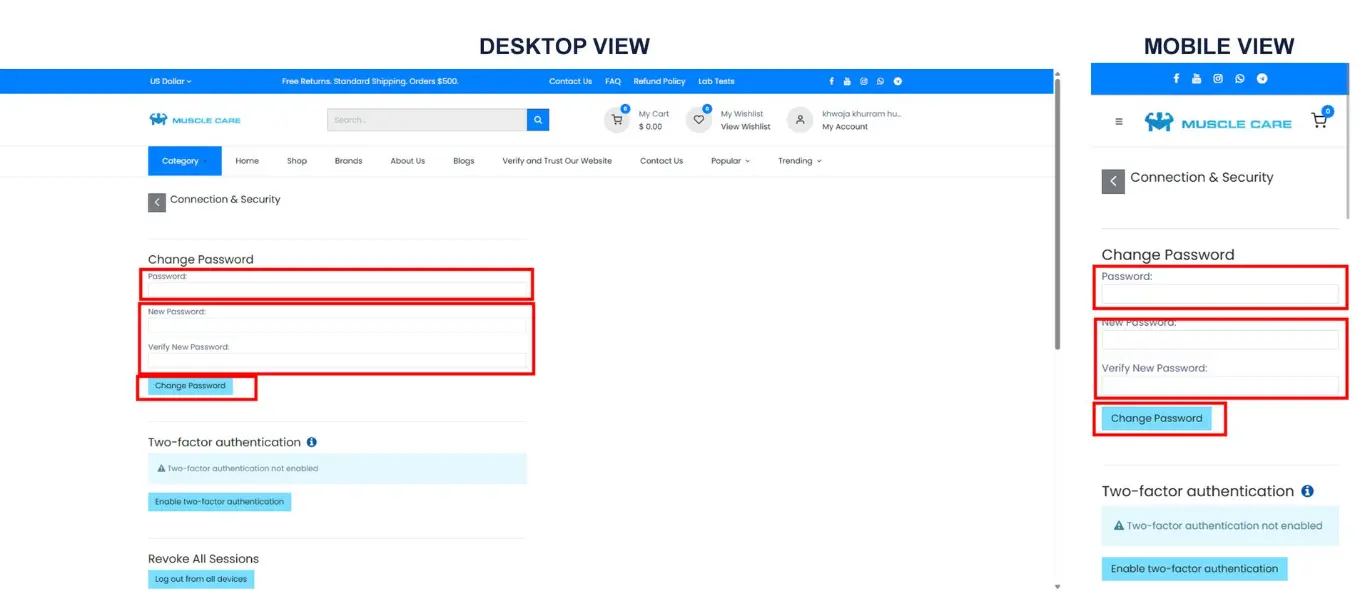Open the US Dollar currency dropdown
Viewport: 1370px width, 591px height.
(170, 81)
